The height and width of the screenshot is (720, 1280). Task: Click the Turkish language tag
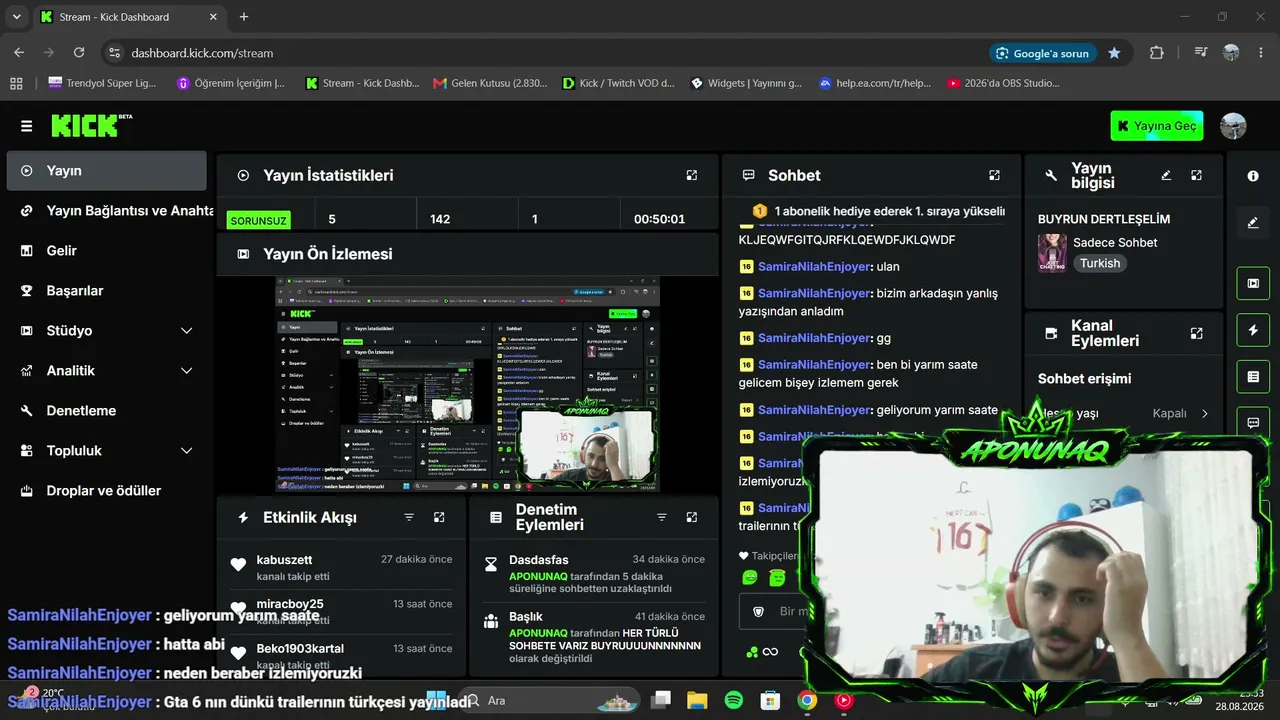pos(1099,263)
